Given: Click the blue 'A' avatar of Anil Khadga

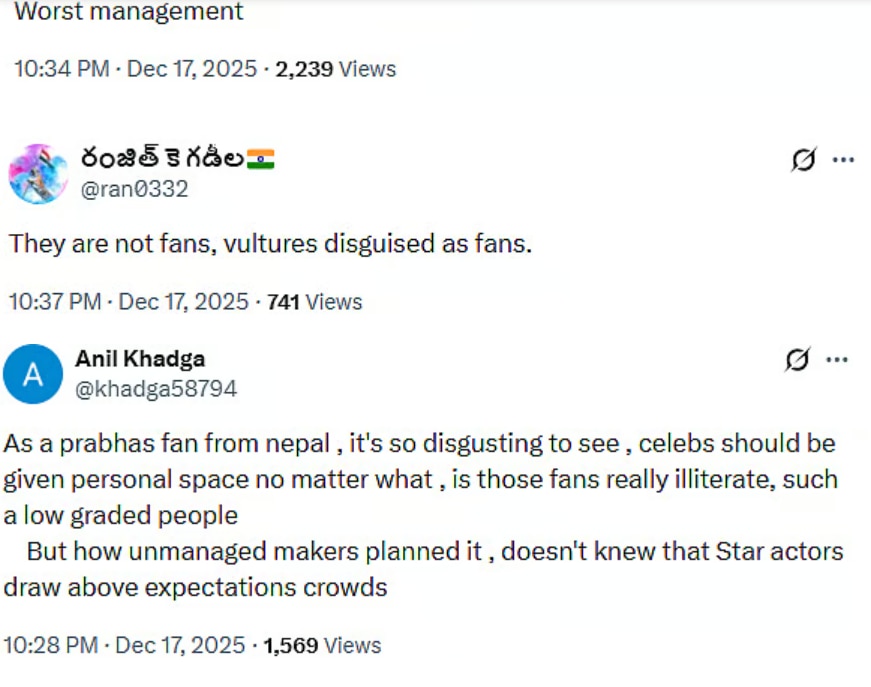Looking at the screenshot, I should [x=33, y=374].
